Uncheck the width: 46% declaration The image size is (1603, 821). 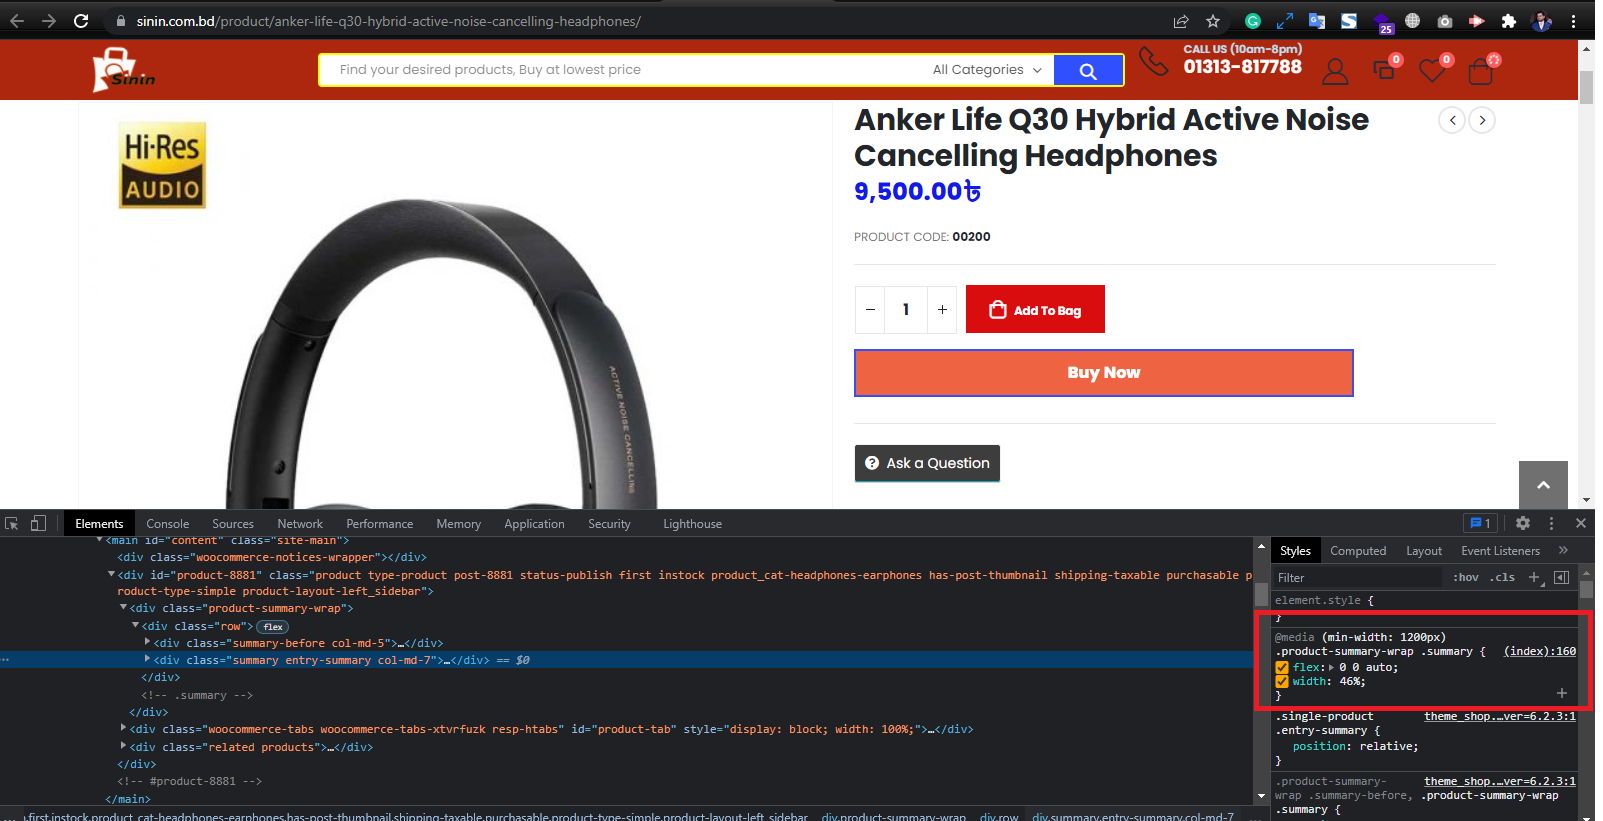pos(1282,682)
